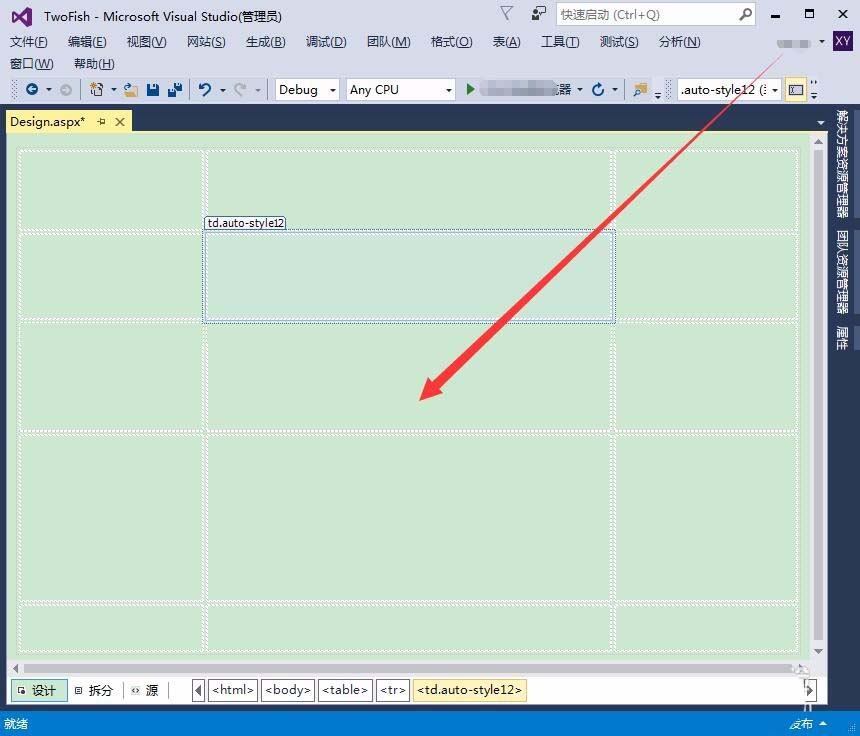The image size is (860, 736).
Task: Select the <td.auto-style12> breadcrumb element
Action: click(469, 690)
